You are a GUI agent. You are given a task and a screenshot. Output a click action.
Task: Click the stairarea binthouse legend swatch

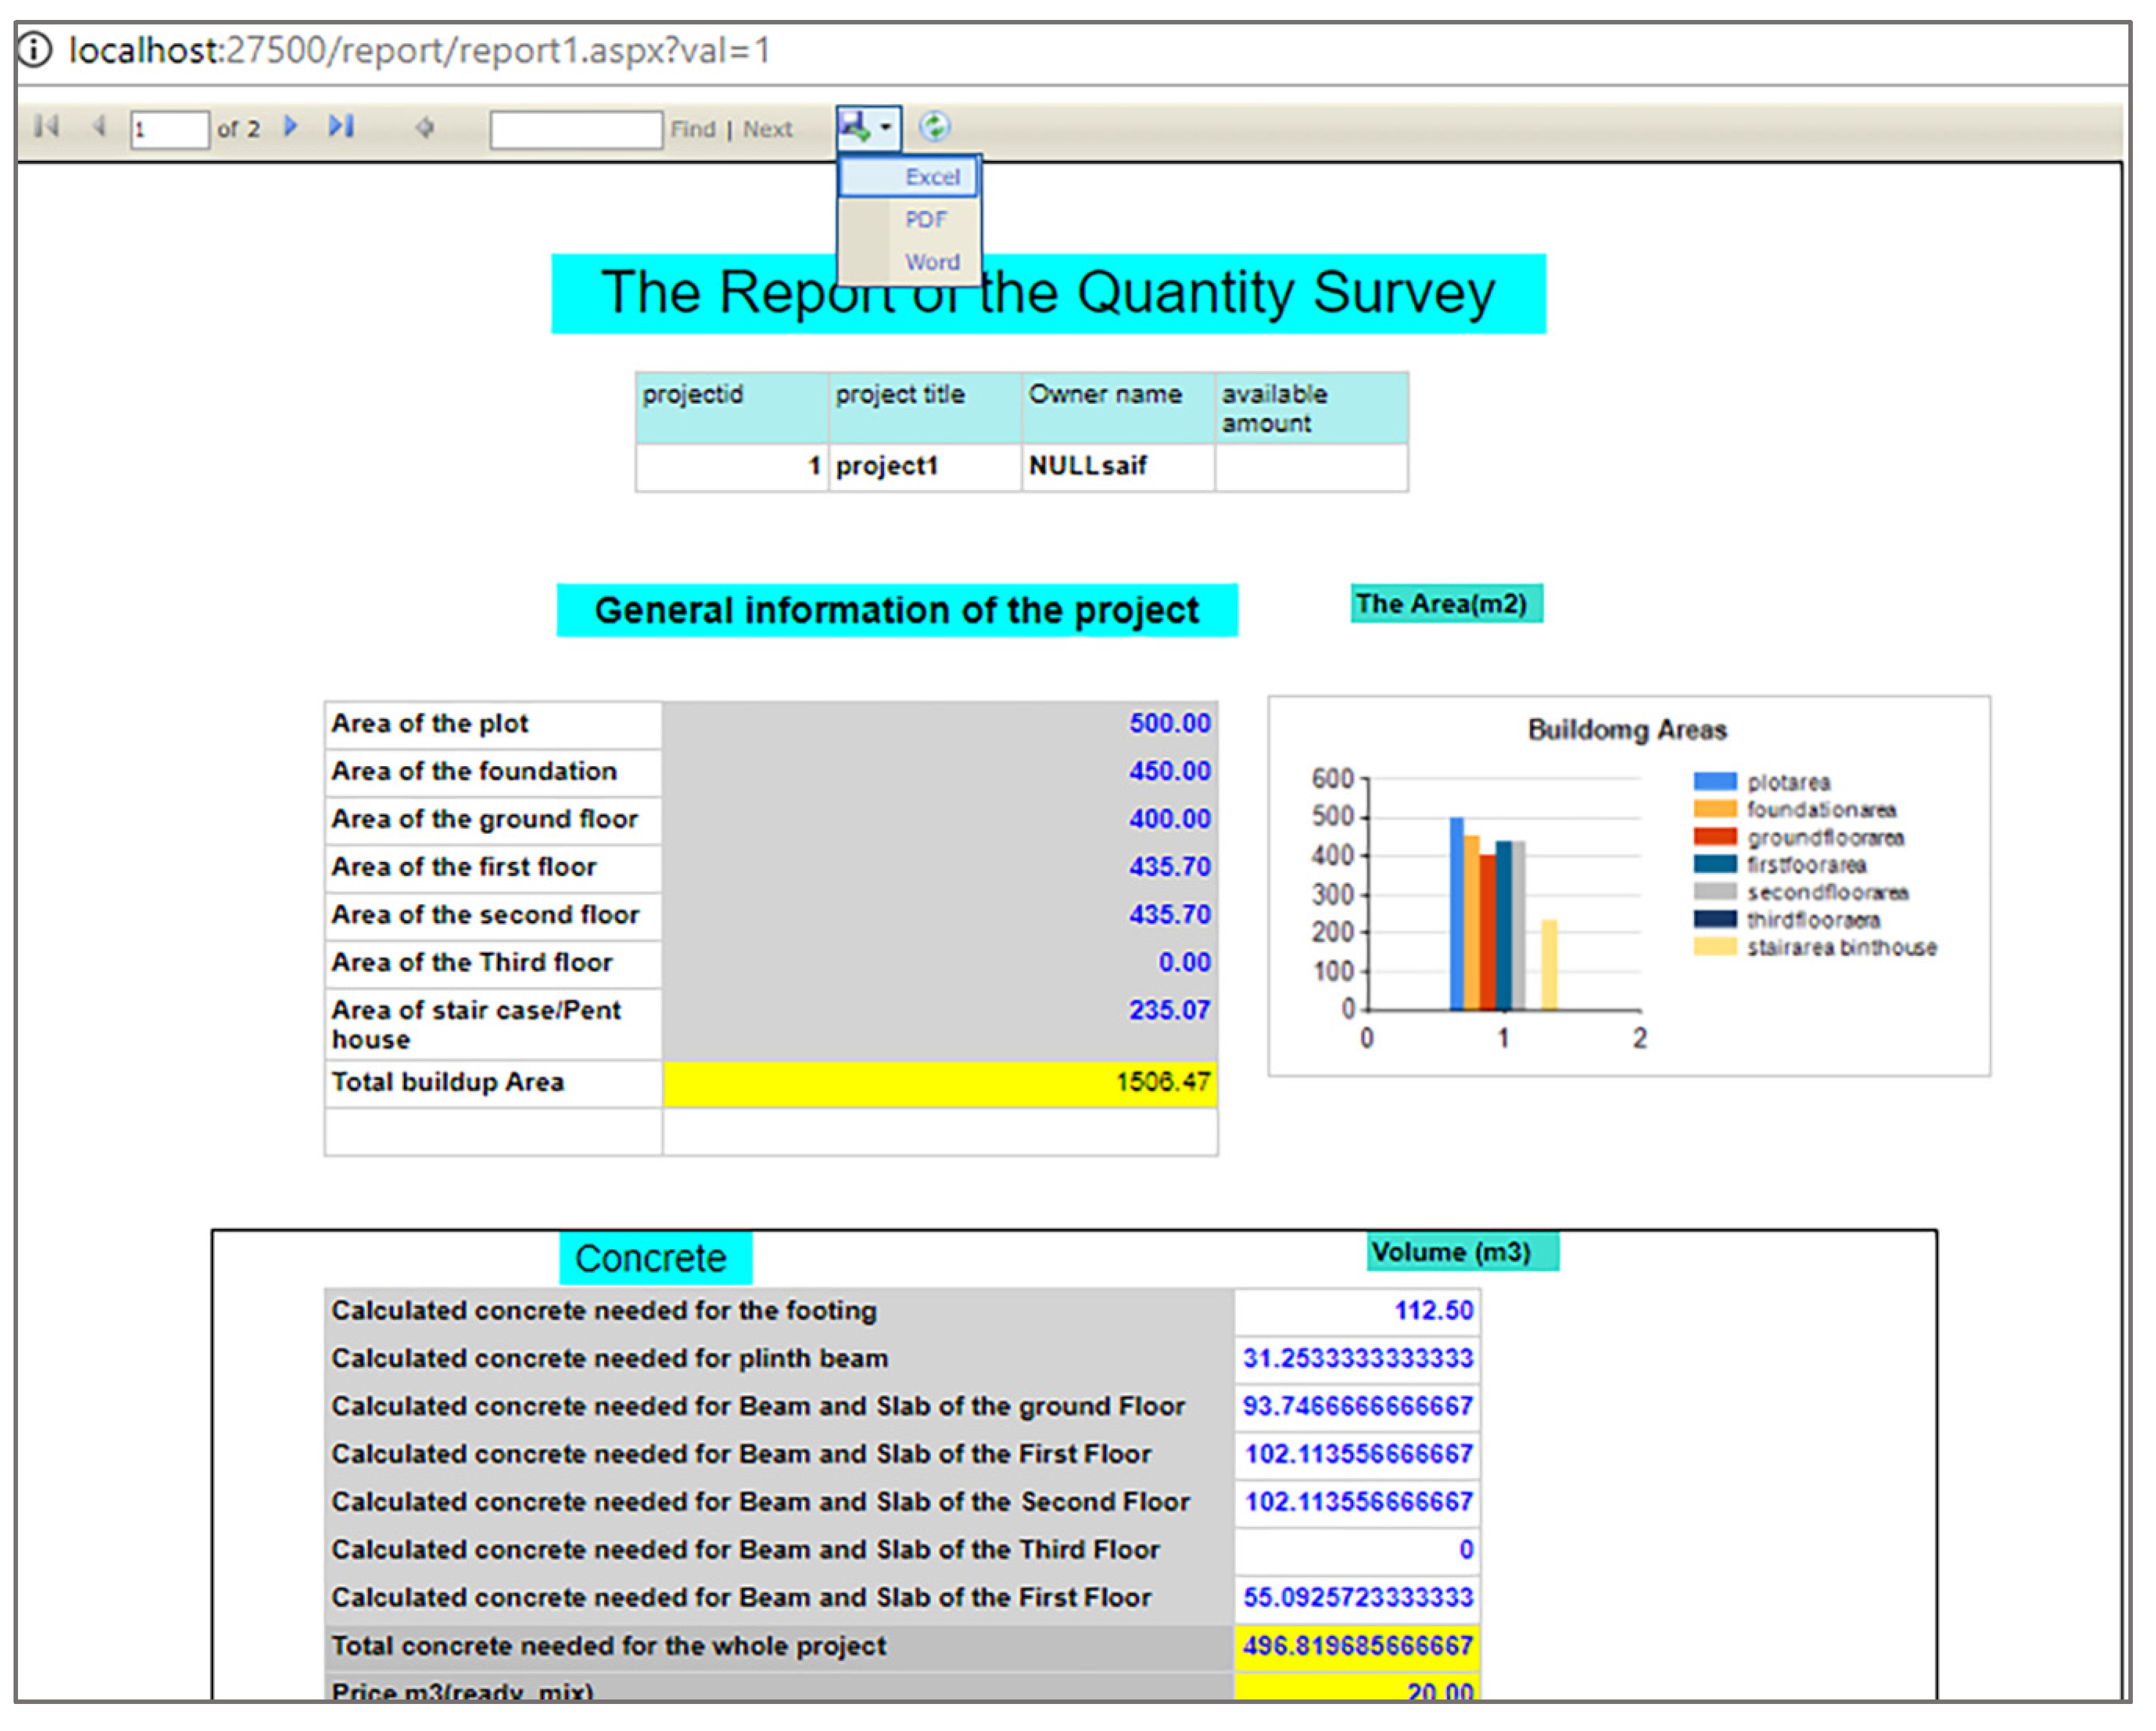1714,947
